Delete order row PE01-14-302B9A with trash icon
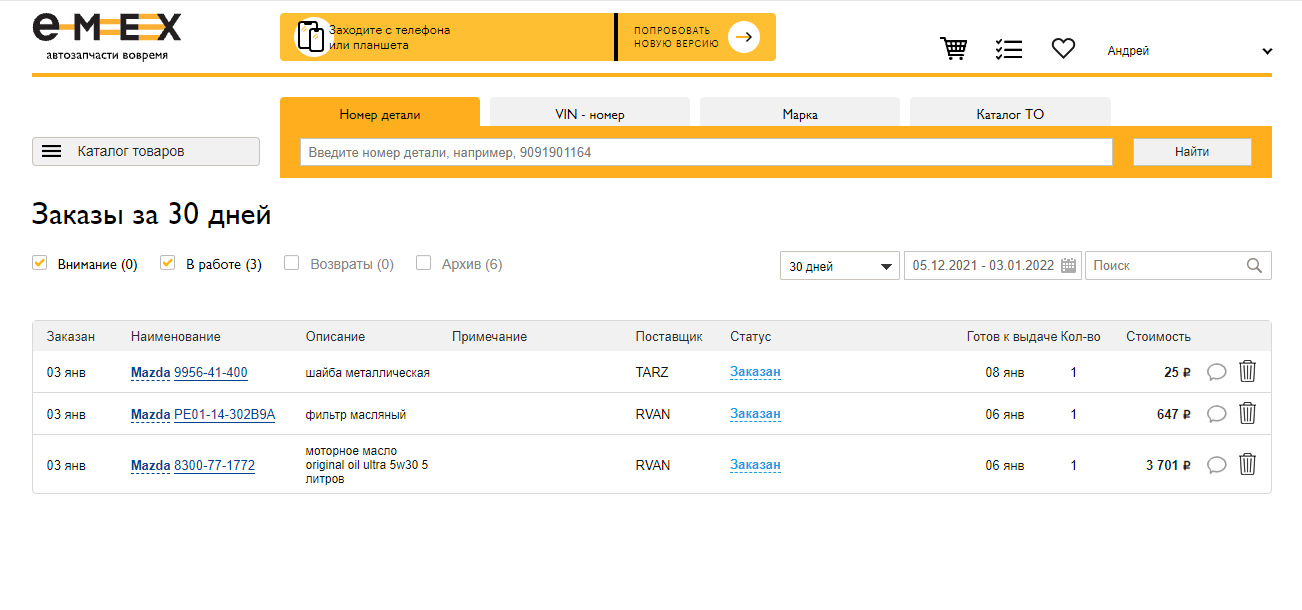1302x610 pixels. (x=1247, y=413)
